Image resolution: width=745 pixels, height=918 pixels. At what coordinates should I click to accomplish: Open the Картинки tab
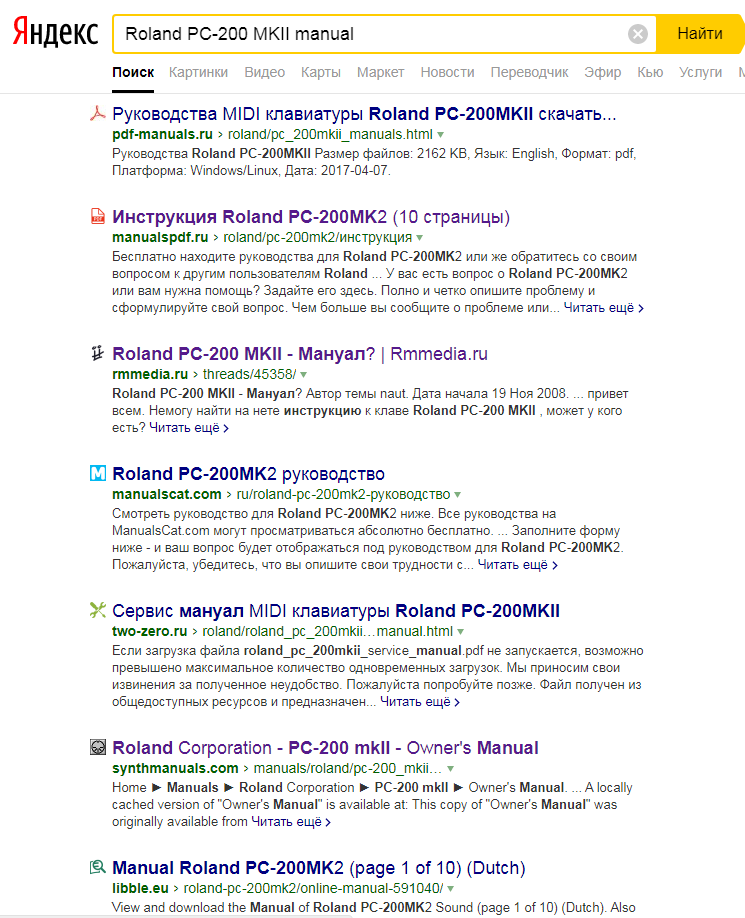[198, 73]
